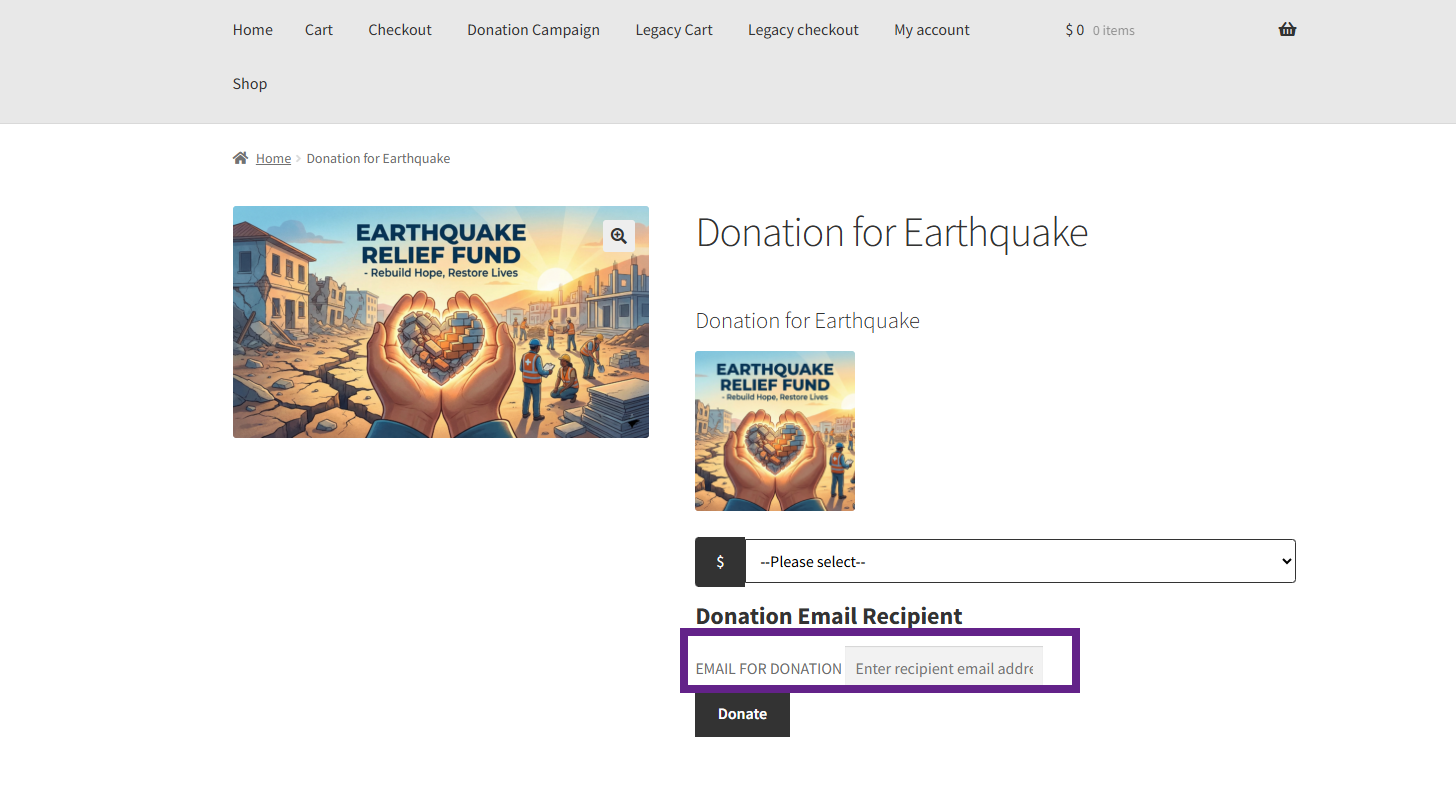The width and height of the screenshot is (1456, 791).
Task: Click the magnifier zoom icon on image
Action: (x=619, y=236)
